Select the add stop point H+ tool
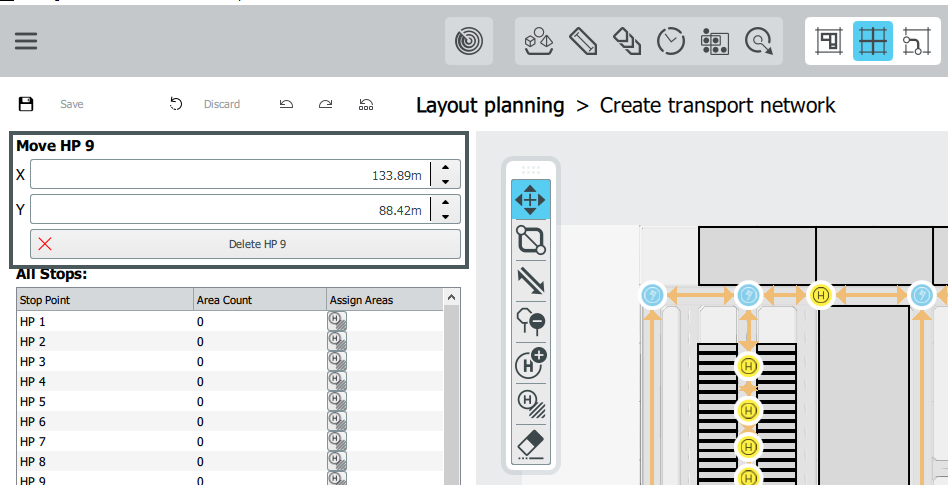The image size is (948, 485). pos(531,363)
